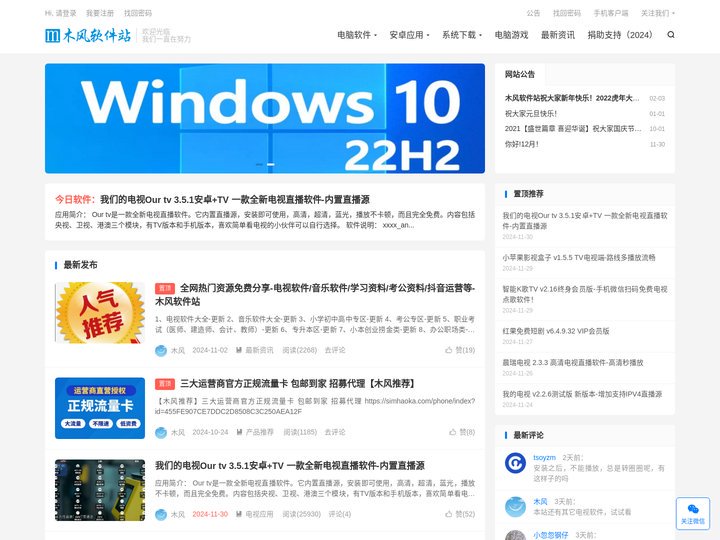Open the search magnifier icon in navigation
This screenshot has height=540, width=720.
671,35
